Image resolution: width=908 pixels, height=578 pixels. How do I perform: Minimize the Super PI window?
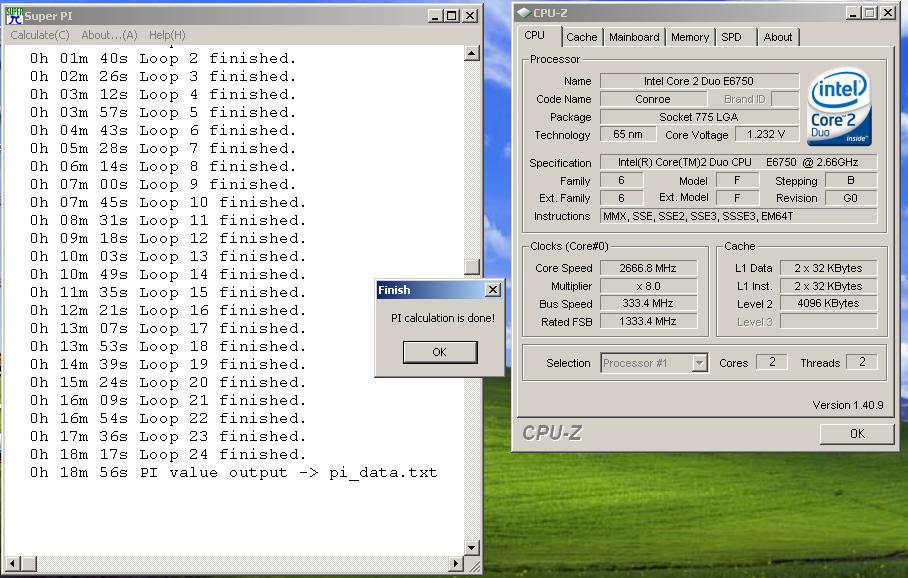pyautogui.click(x=435, y=16)
